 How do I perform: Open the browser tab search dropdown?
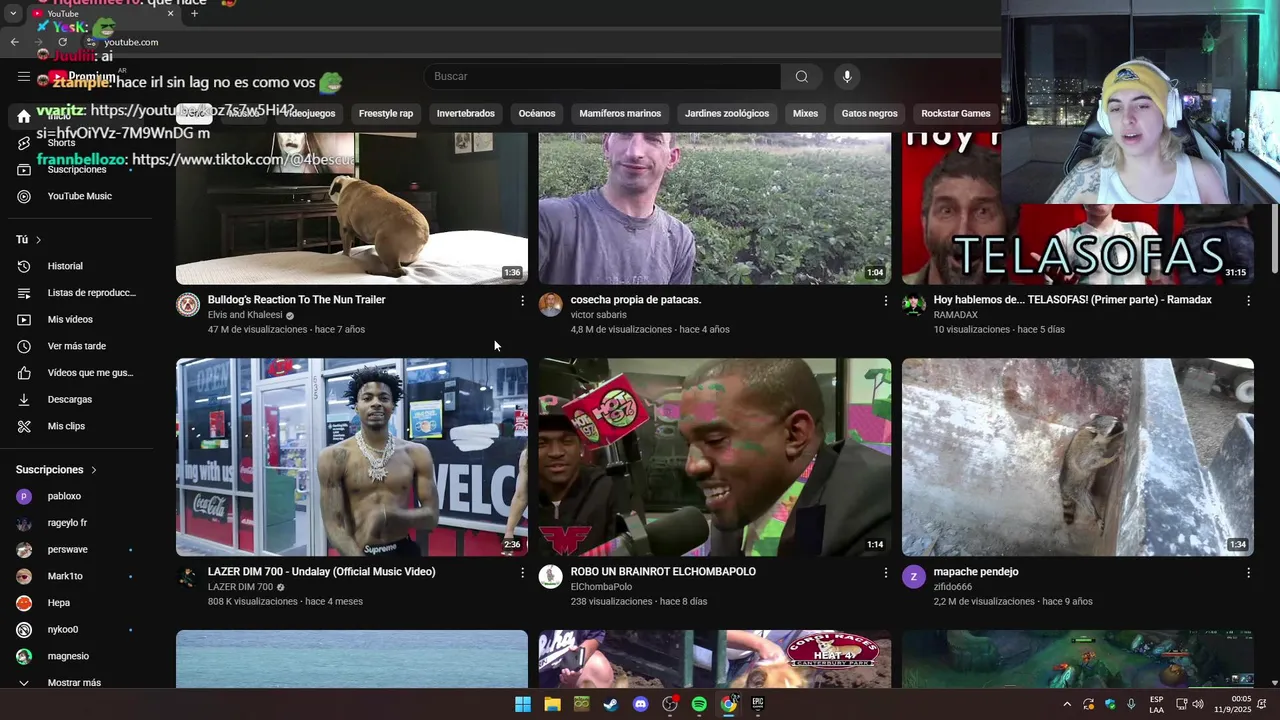[12, 14]
